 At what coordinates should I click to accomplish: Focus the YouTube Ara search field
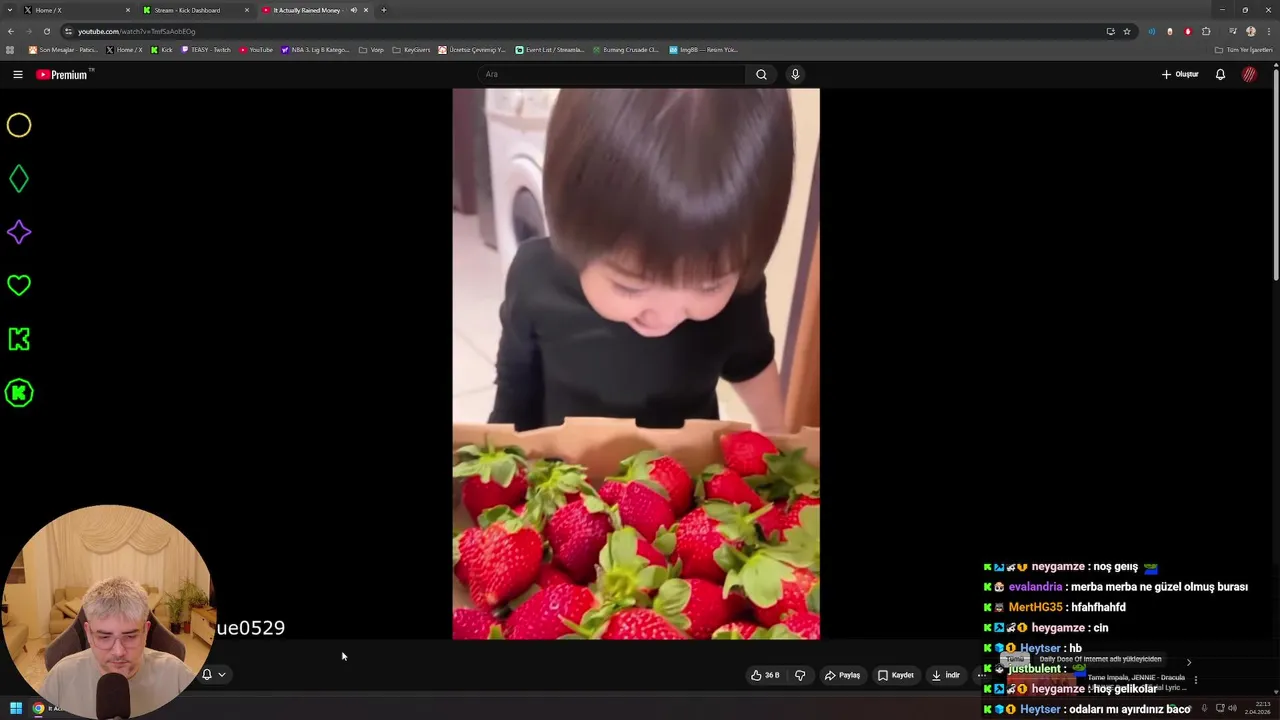pyautogui.click(x=612, y=74)
